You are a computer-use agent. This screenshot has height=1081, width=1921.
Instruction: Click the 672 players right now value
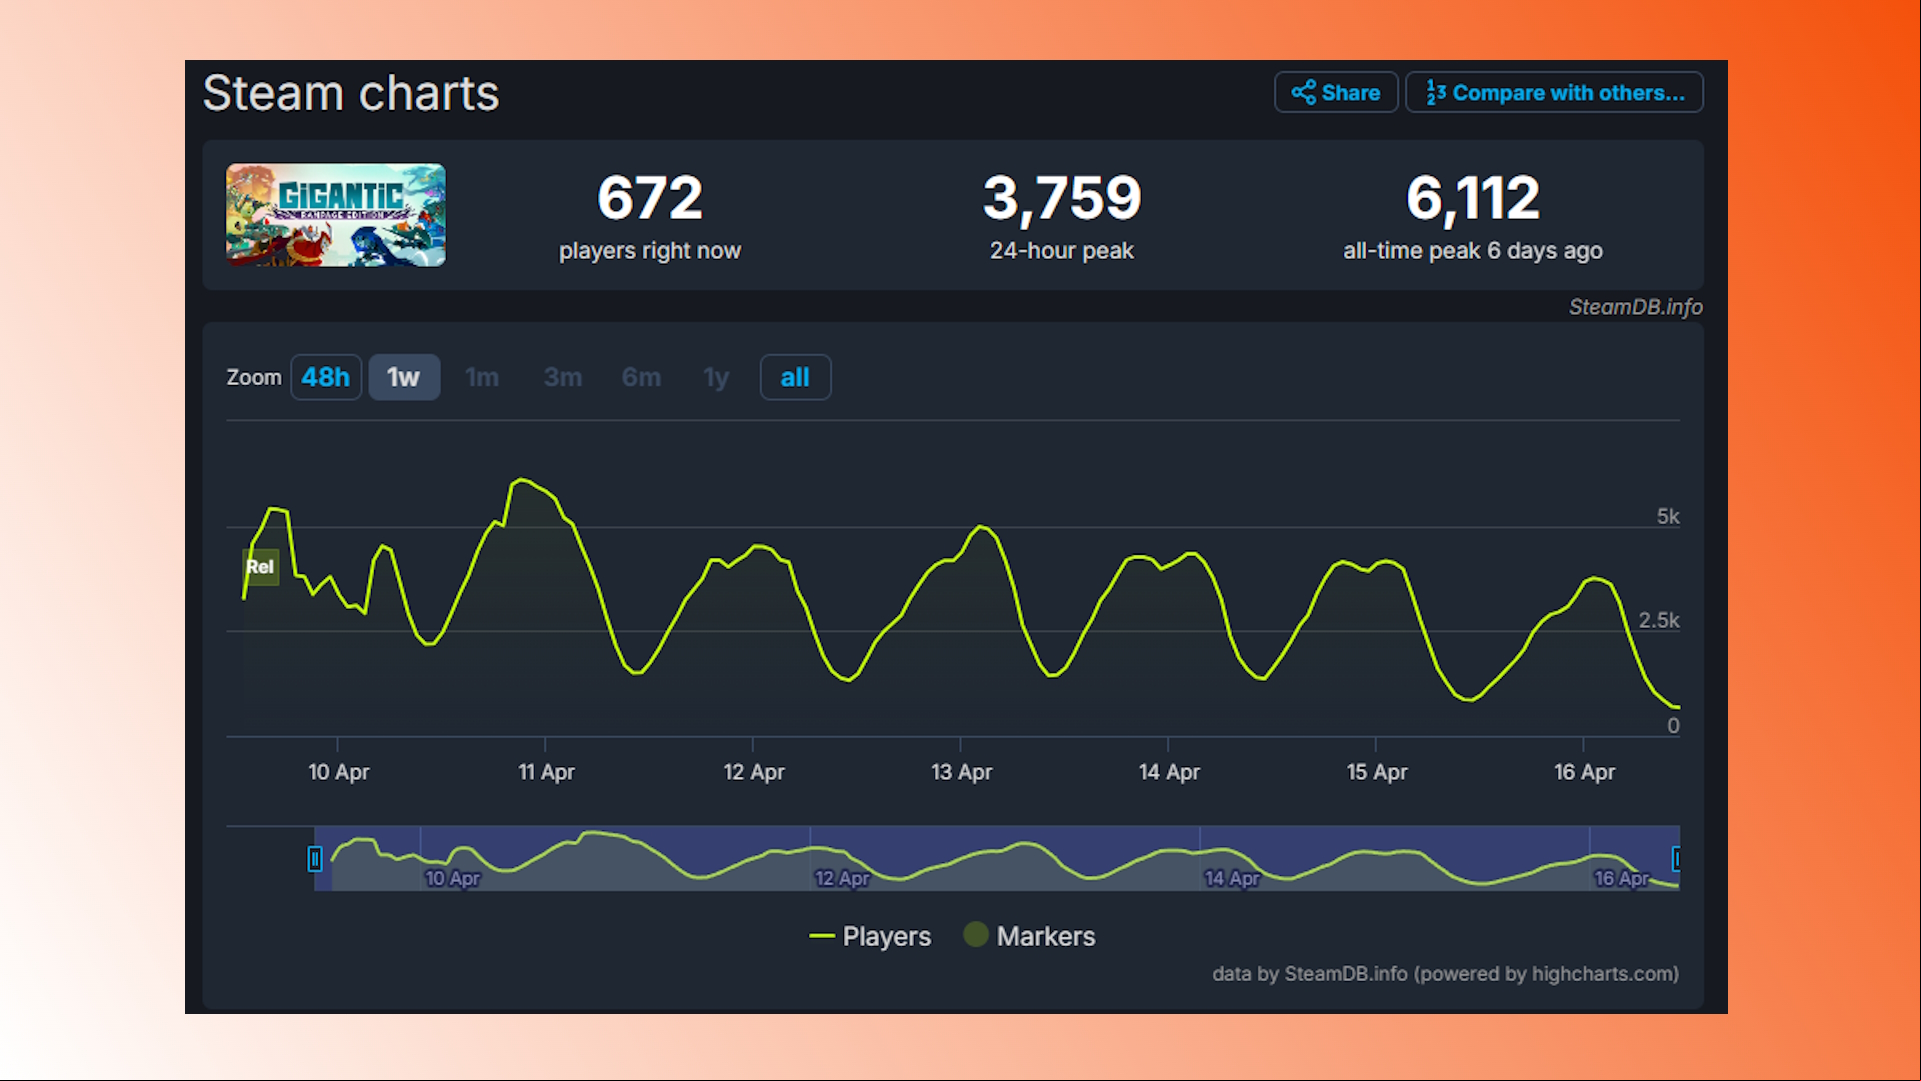point(650,198)
